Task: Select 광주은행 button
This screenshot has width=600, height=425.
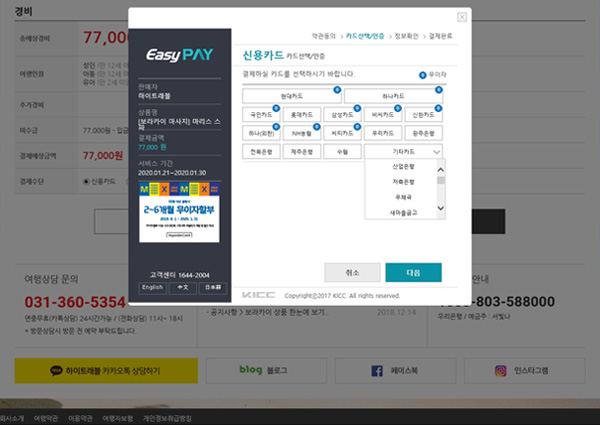Action: (424, 133)
